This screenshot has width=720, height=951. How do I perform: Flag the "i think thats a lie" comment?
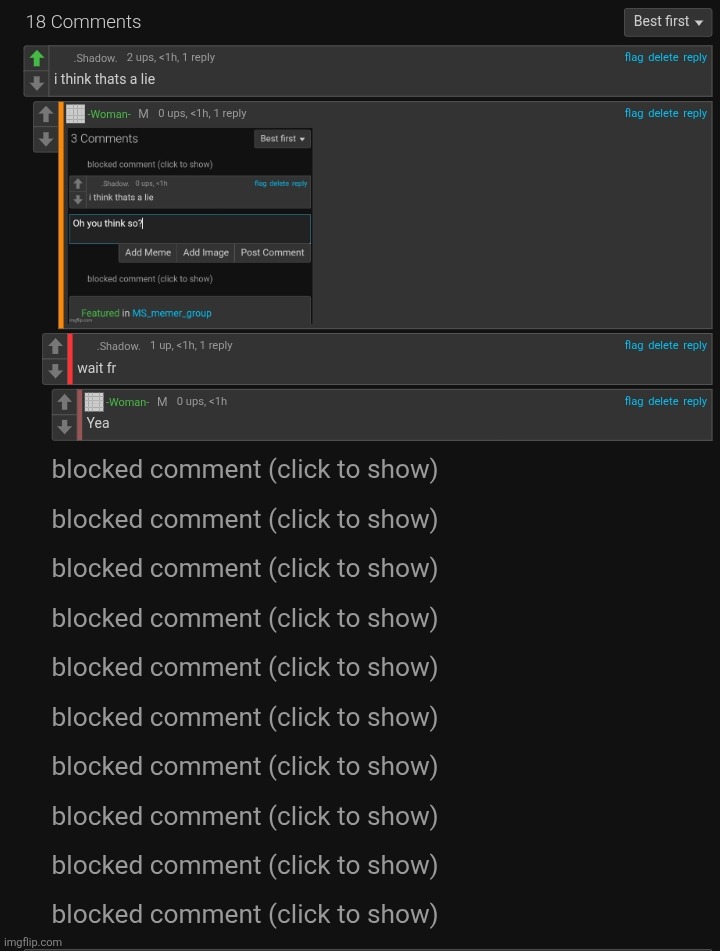634,57
